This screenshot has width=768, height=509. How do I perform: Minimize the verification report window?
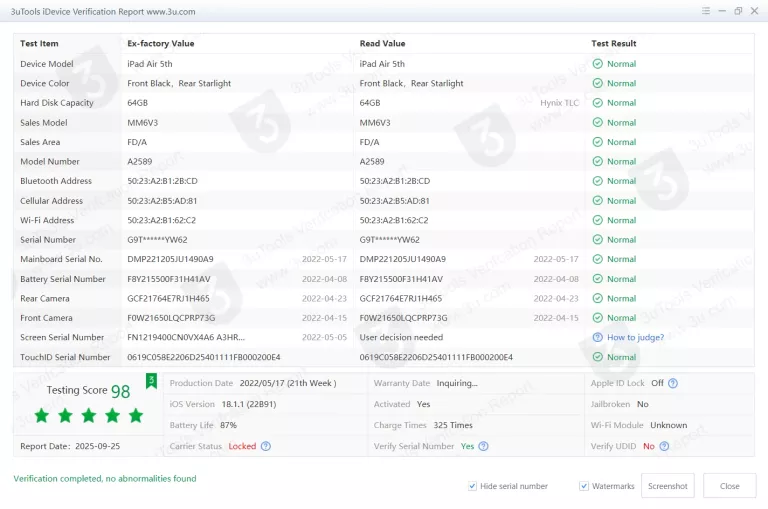[722, 11]
